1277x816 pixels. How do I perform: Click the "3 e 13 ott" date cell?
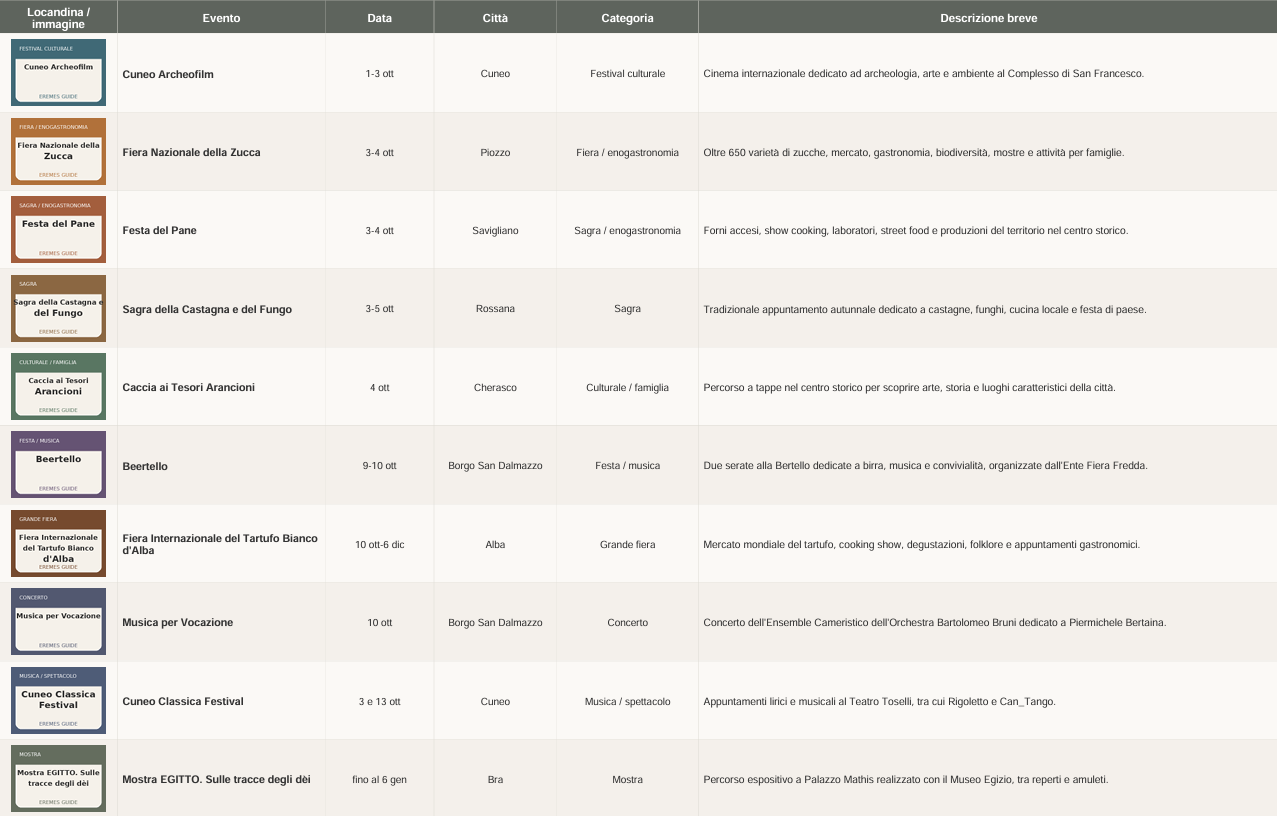coord(380,701)
